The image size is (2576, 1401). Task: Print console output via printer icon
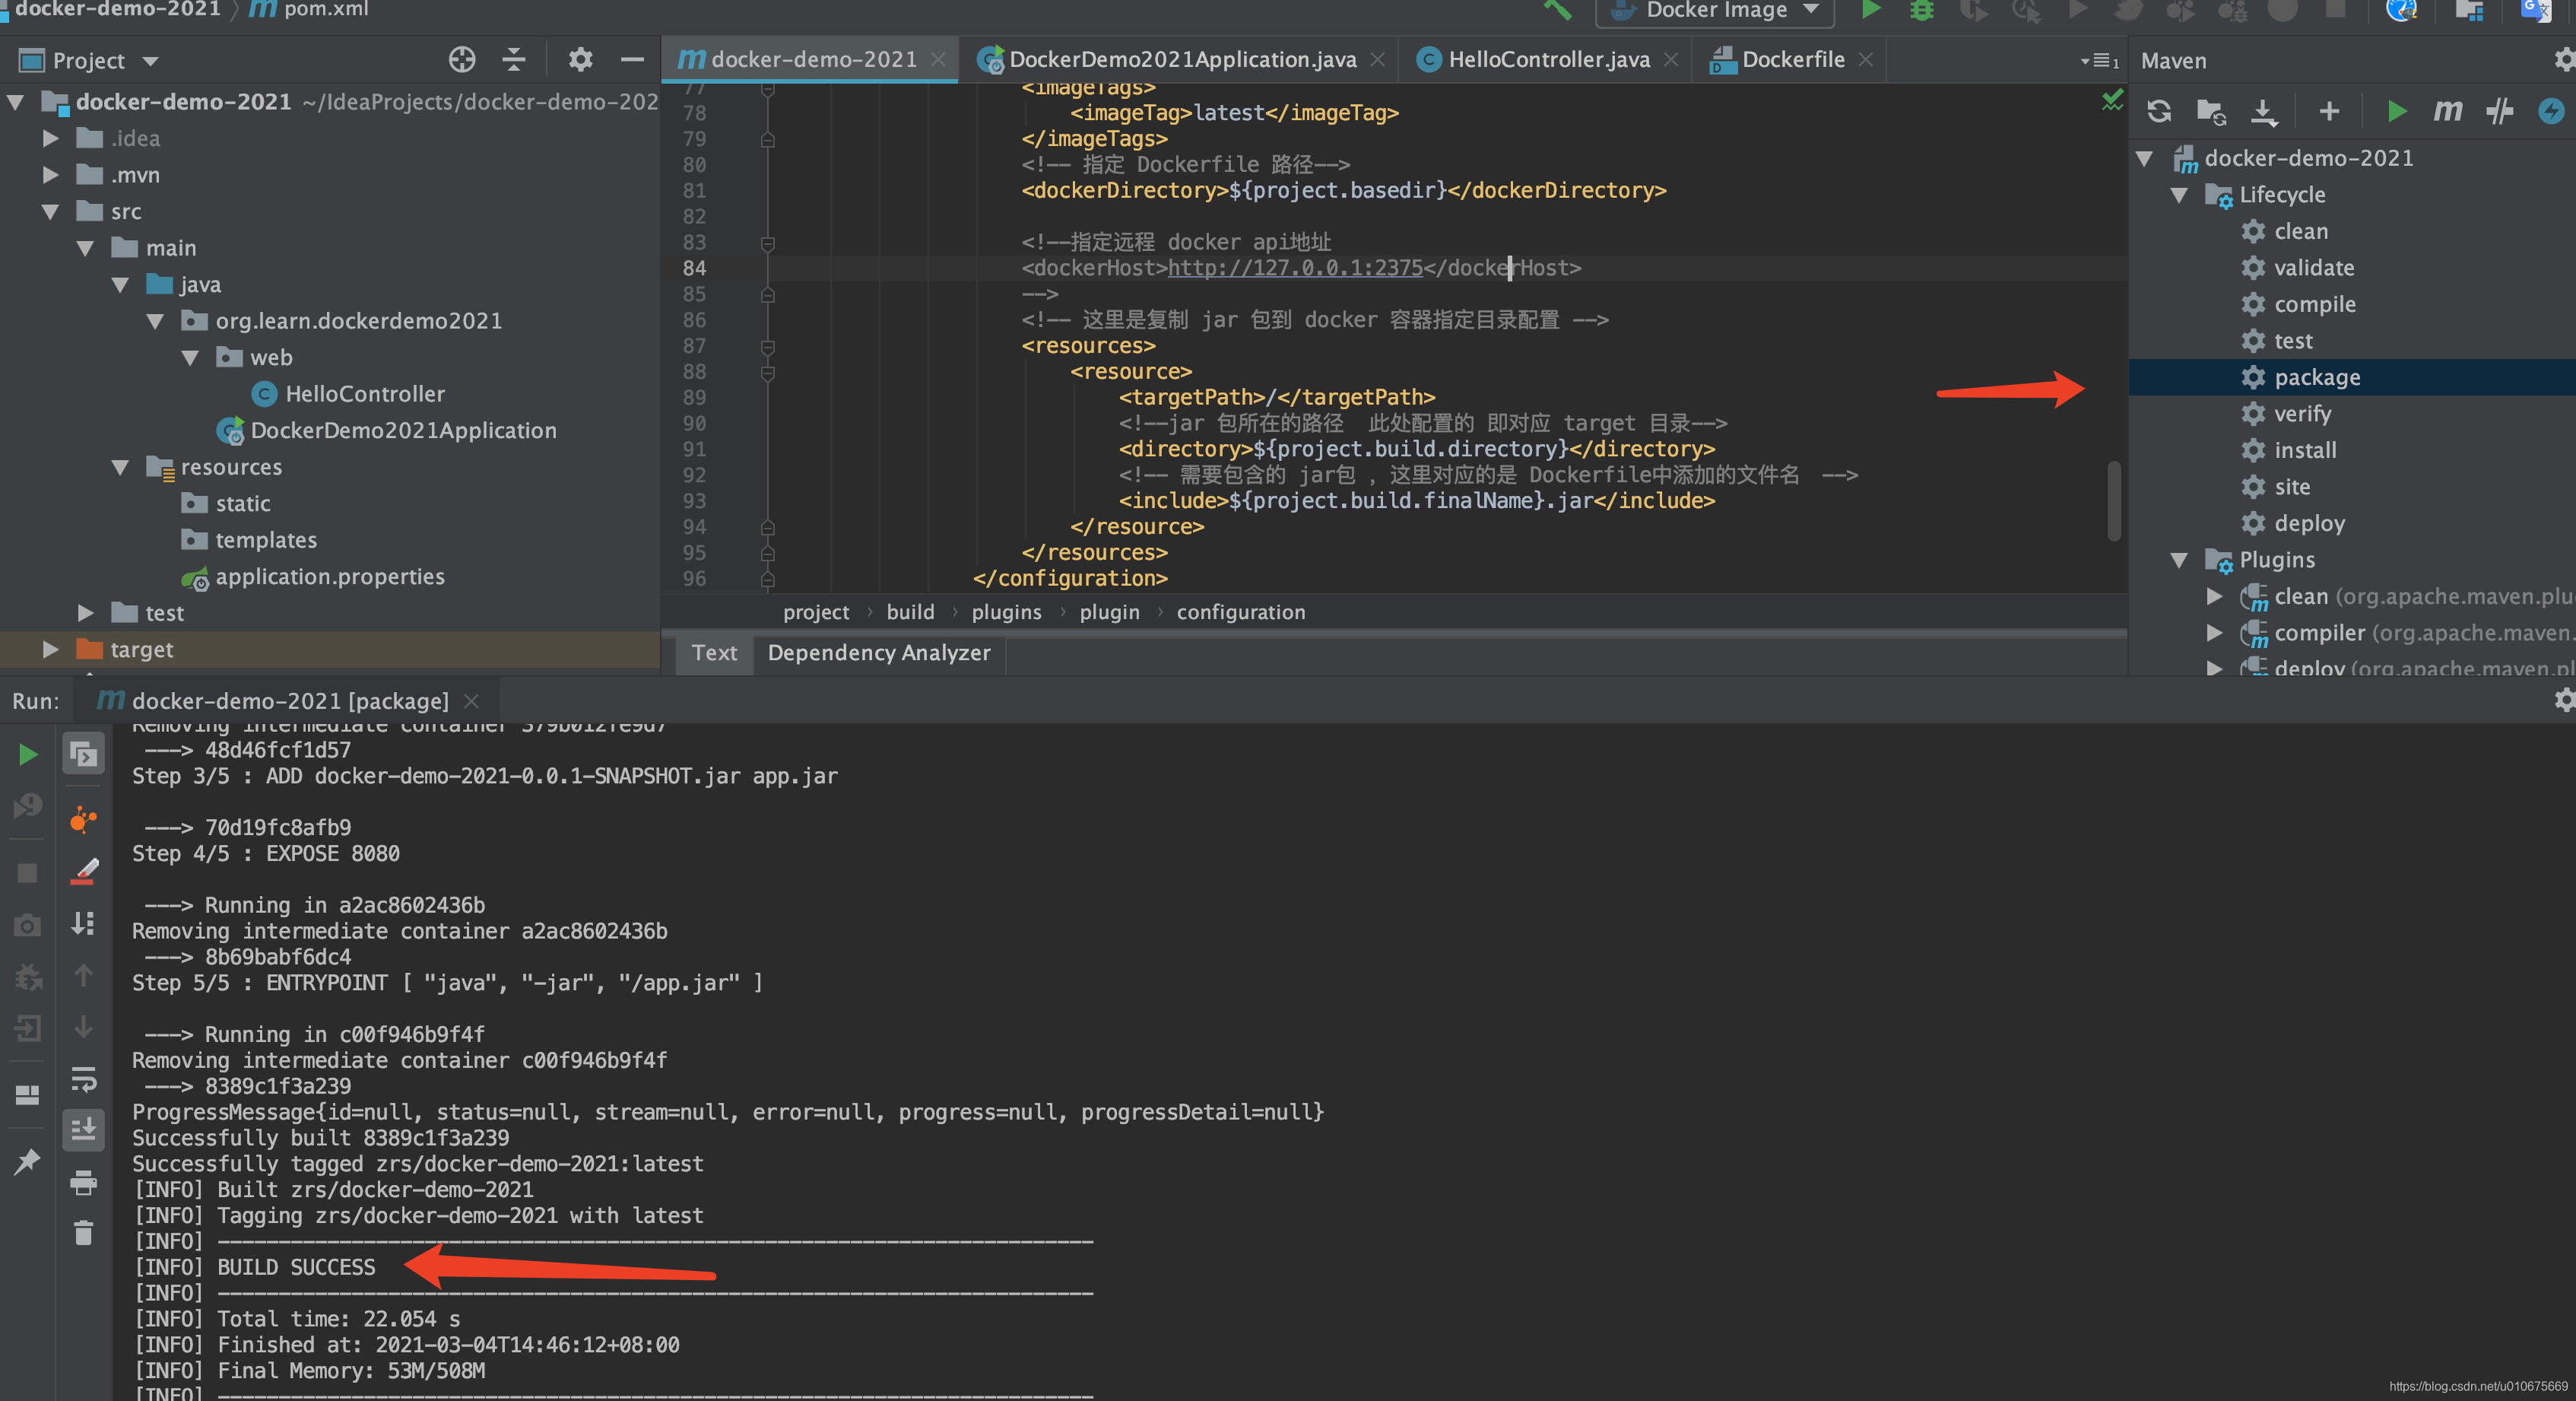[84, 1184]
